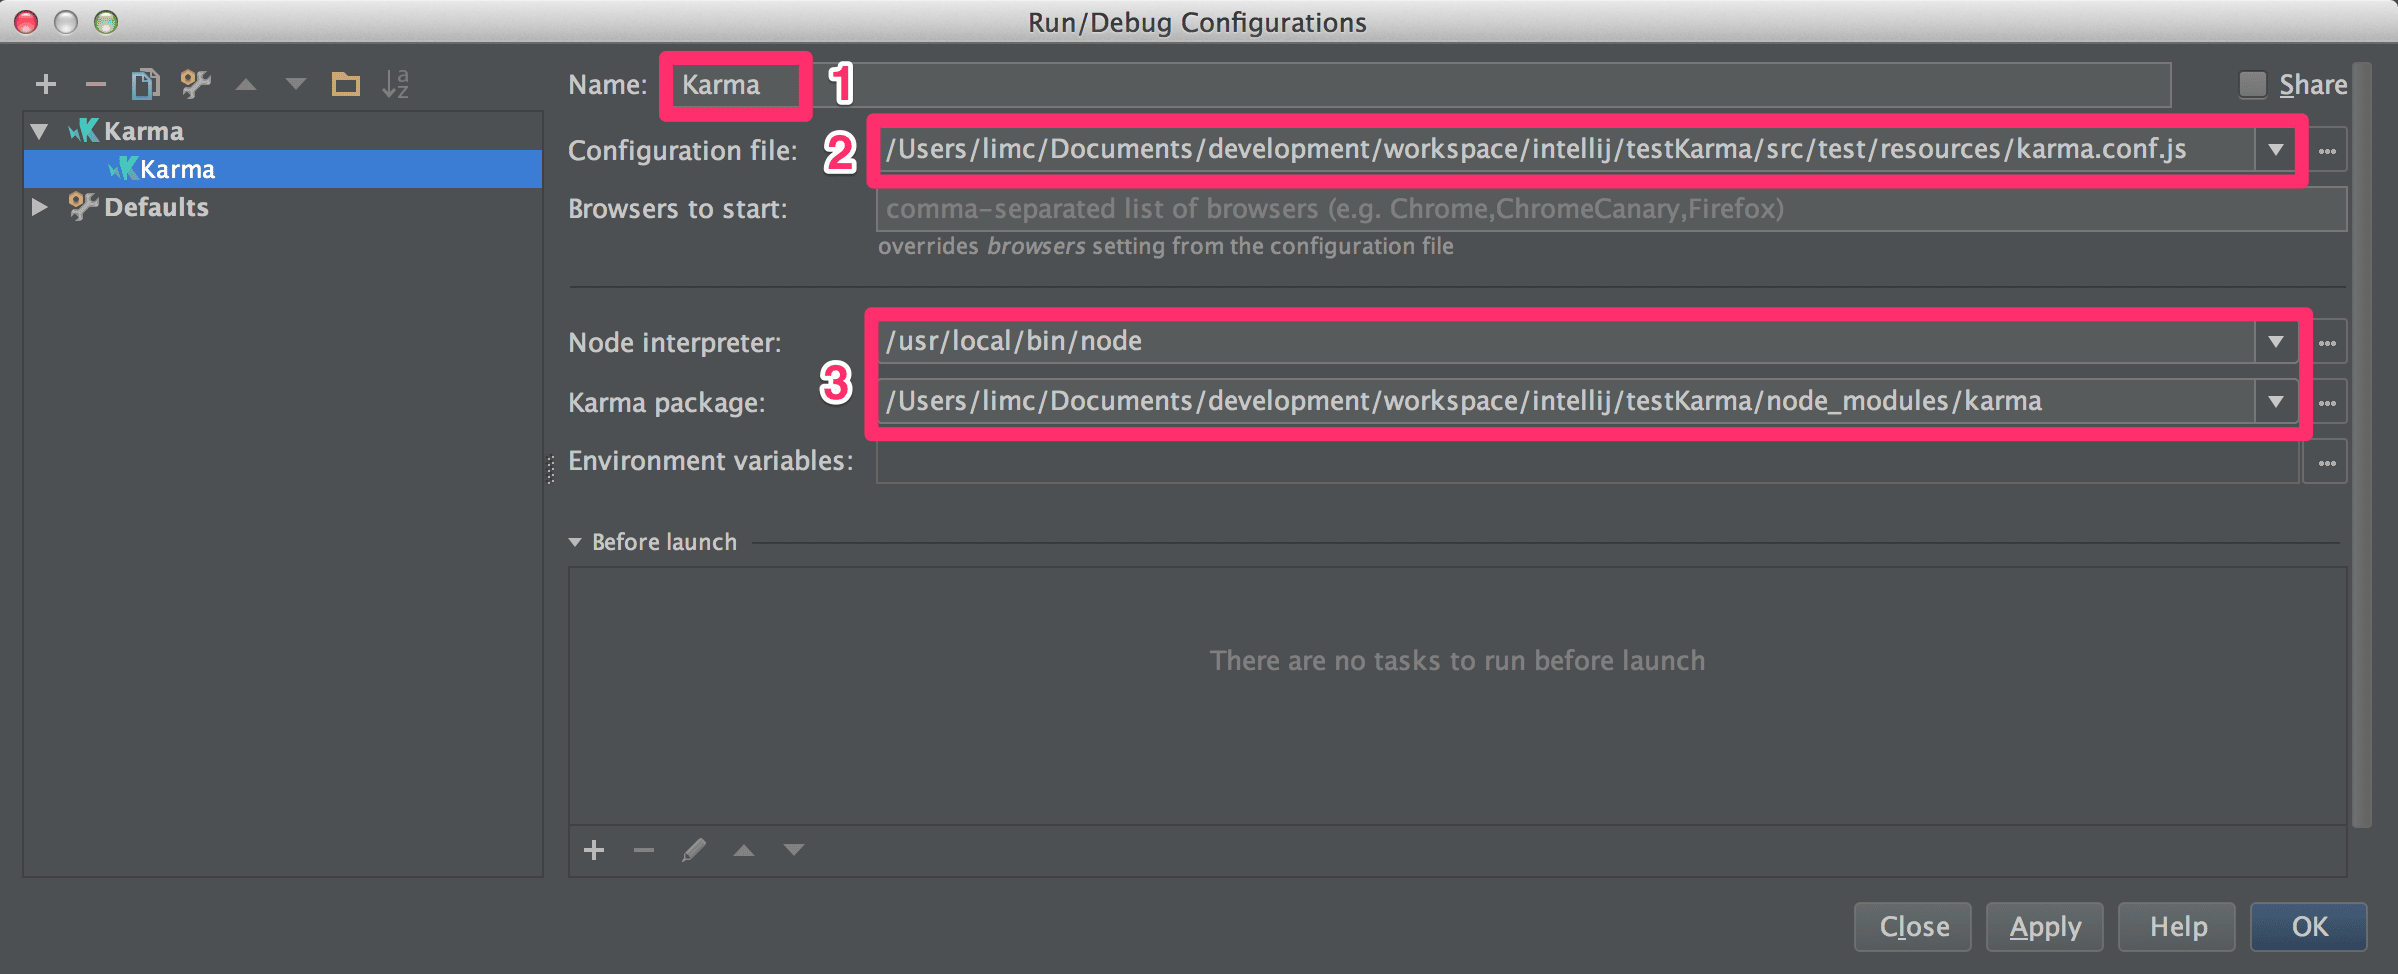
Task: Click the Apply button
Action: coord(2045,927)
